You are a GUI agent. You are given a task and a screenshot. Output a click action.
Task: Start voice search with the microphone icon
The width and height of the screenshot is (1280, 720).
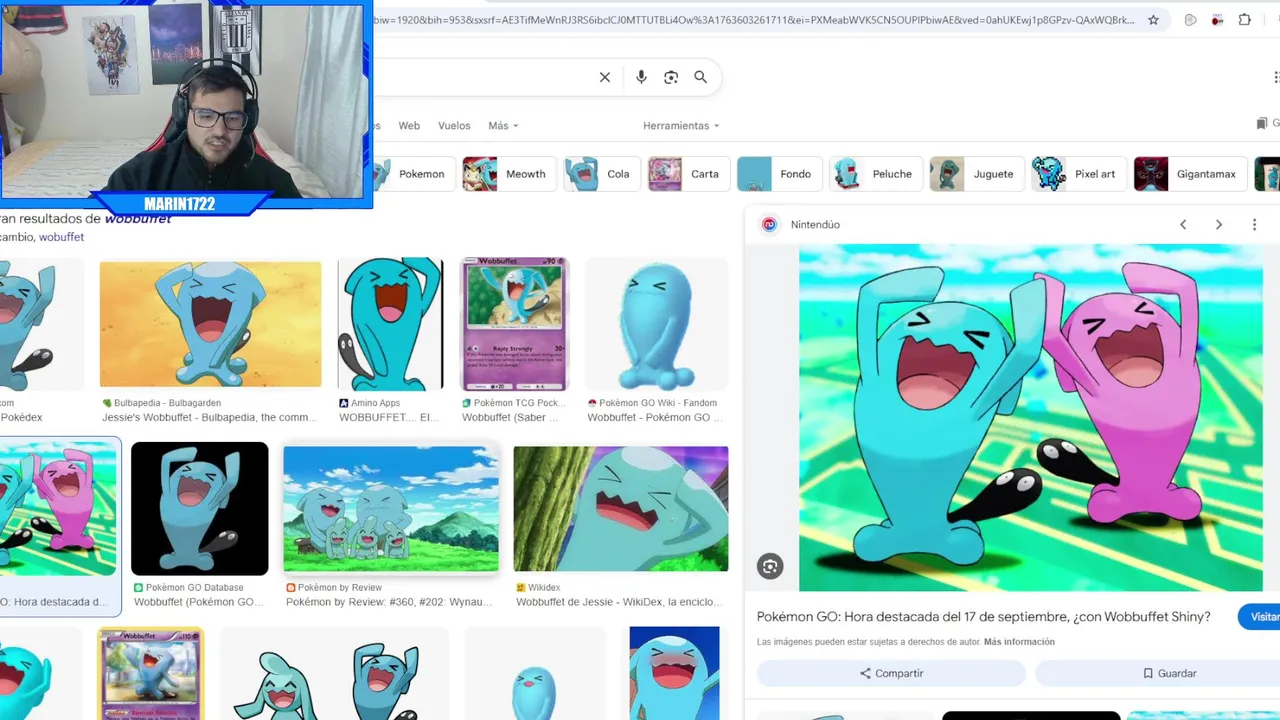pos(641,77)
